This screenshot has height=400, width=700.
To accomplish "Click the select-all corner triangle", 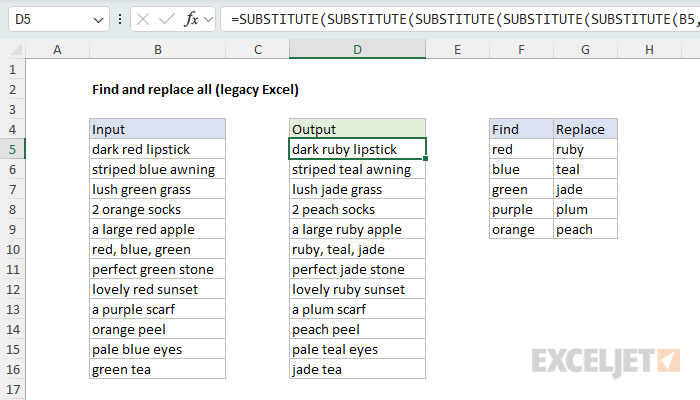I will [x=13, y=50].
